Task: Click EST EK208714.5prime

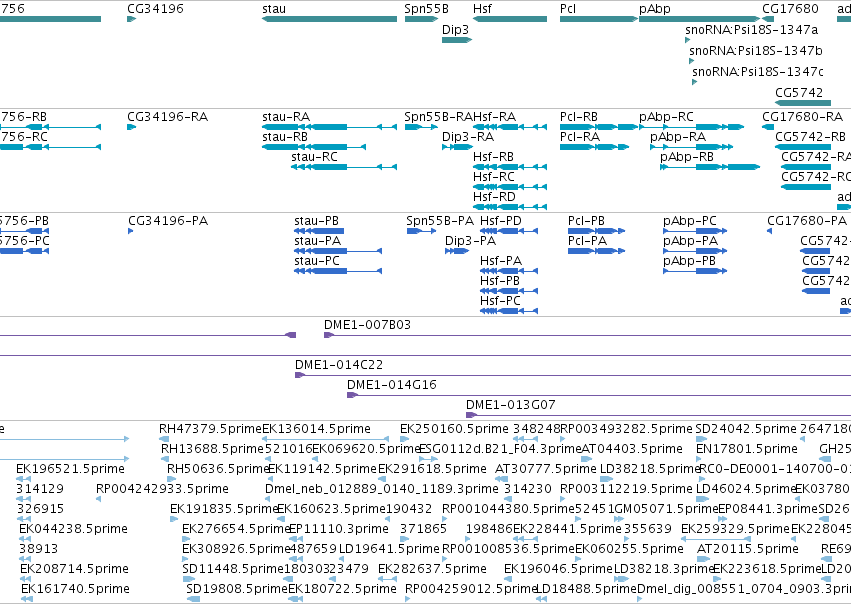Action: pyautogui.click(x=74, y=570)
